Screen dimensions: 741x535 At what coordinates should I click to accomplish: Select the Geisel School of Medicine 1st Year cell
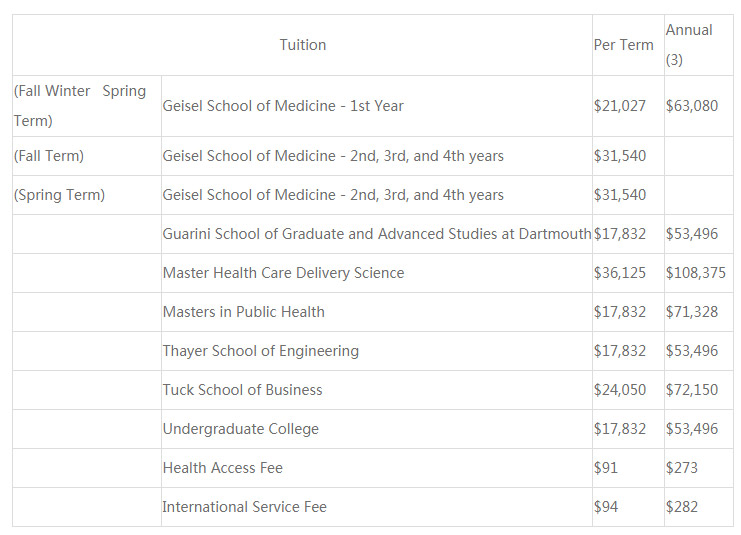283,106
